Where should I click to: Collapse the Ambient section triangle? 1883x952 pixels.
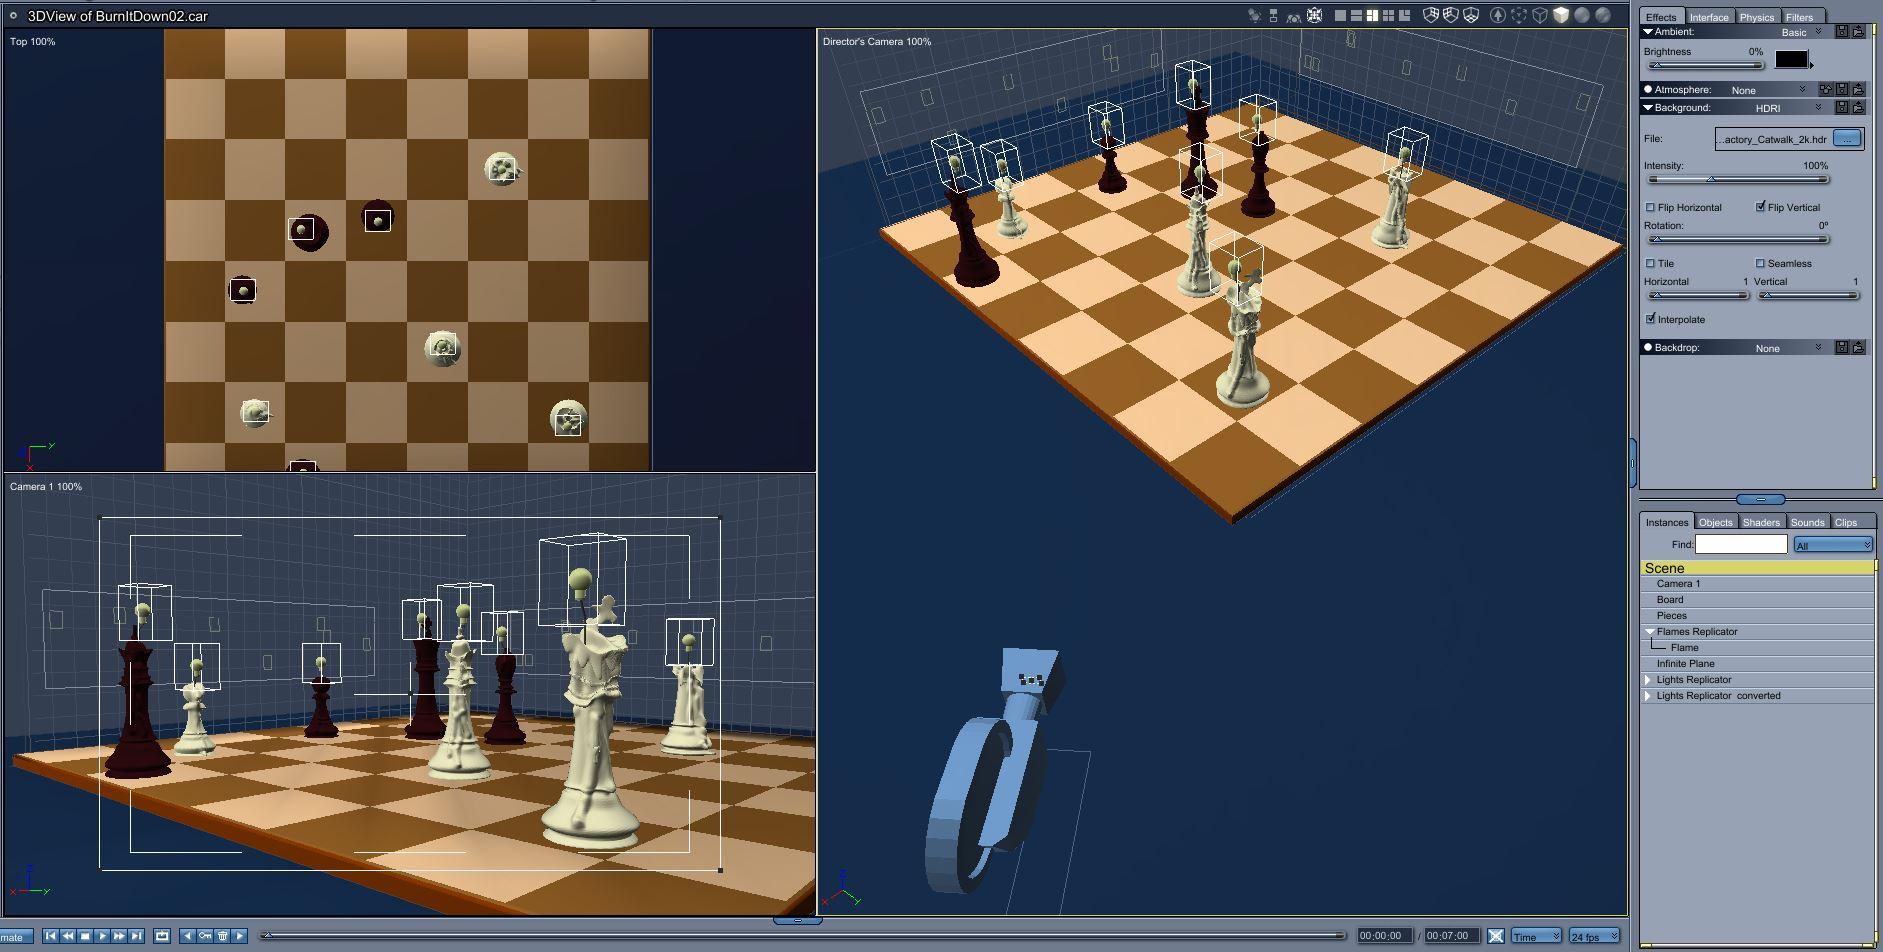[1648, 32]
